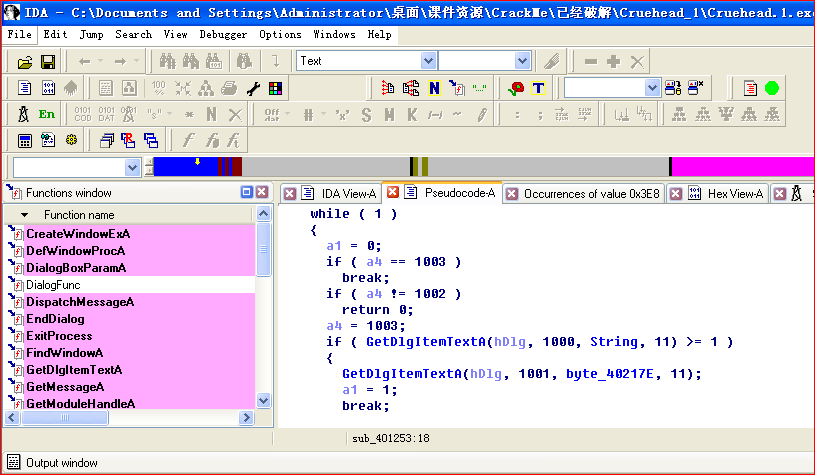Viewport: 815px width, 475px height.
Task: Open the disassembly view document icon
Action: point(24,88)
